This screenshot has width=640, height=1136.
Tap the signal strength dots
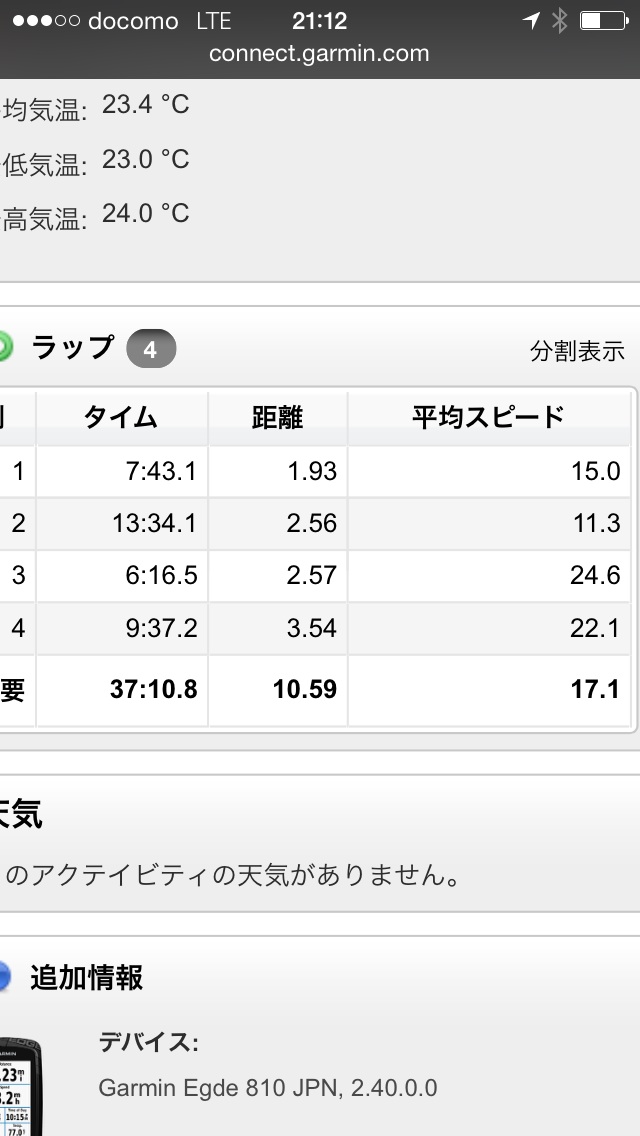pyautogui.click(x=45, y=21)
